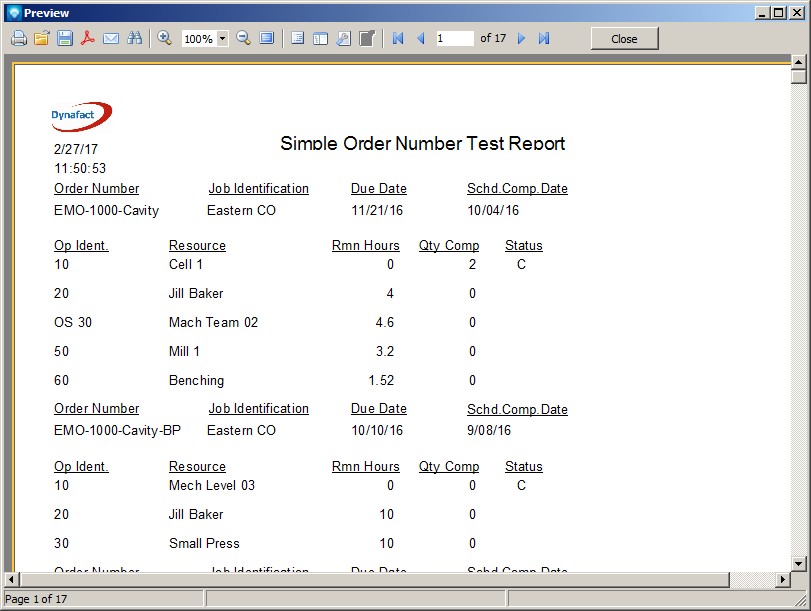Click the horizontal scrollbar right arrow

pos(782,580)
